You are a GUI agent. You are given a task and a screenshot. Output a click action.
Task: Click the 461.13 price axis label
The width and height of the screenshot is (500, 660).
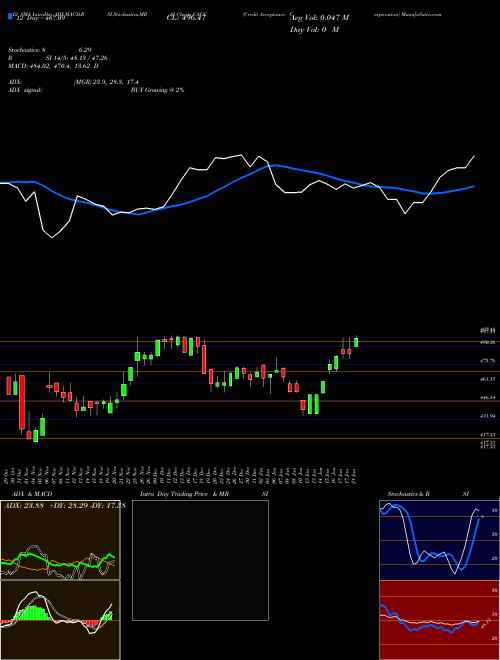(x=489, y=379)
